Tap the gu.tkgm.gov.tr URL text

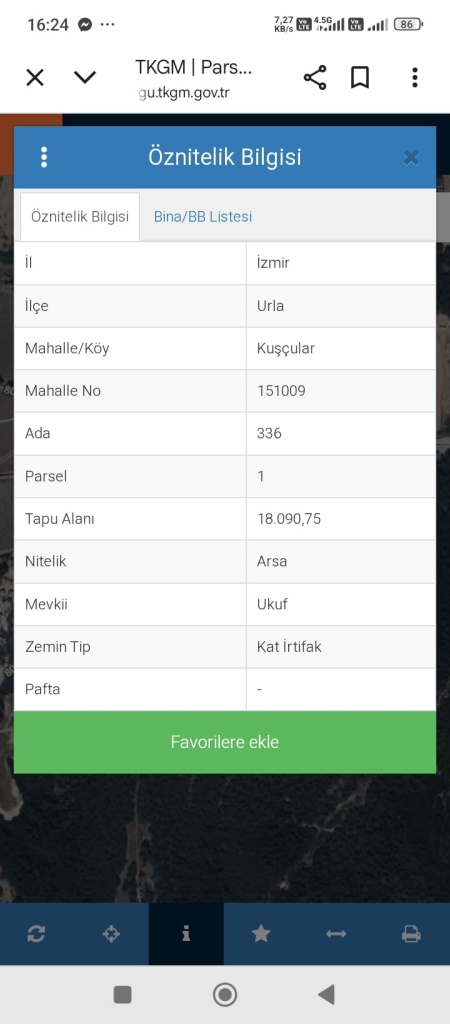[x=184, y=92]
